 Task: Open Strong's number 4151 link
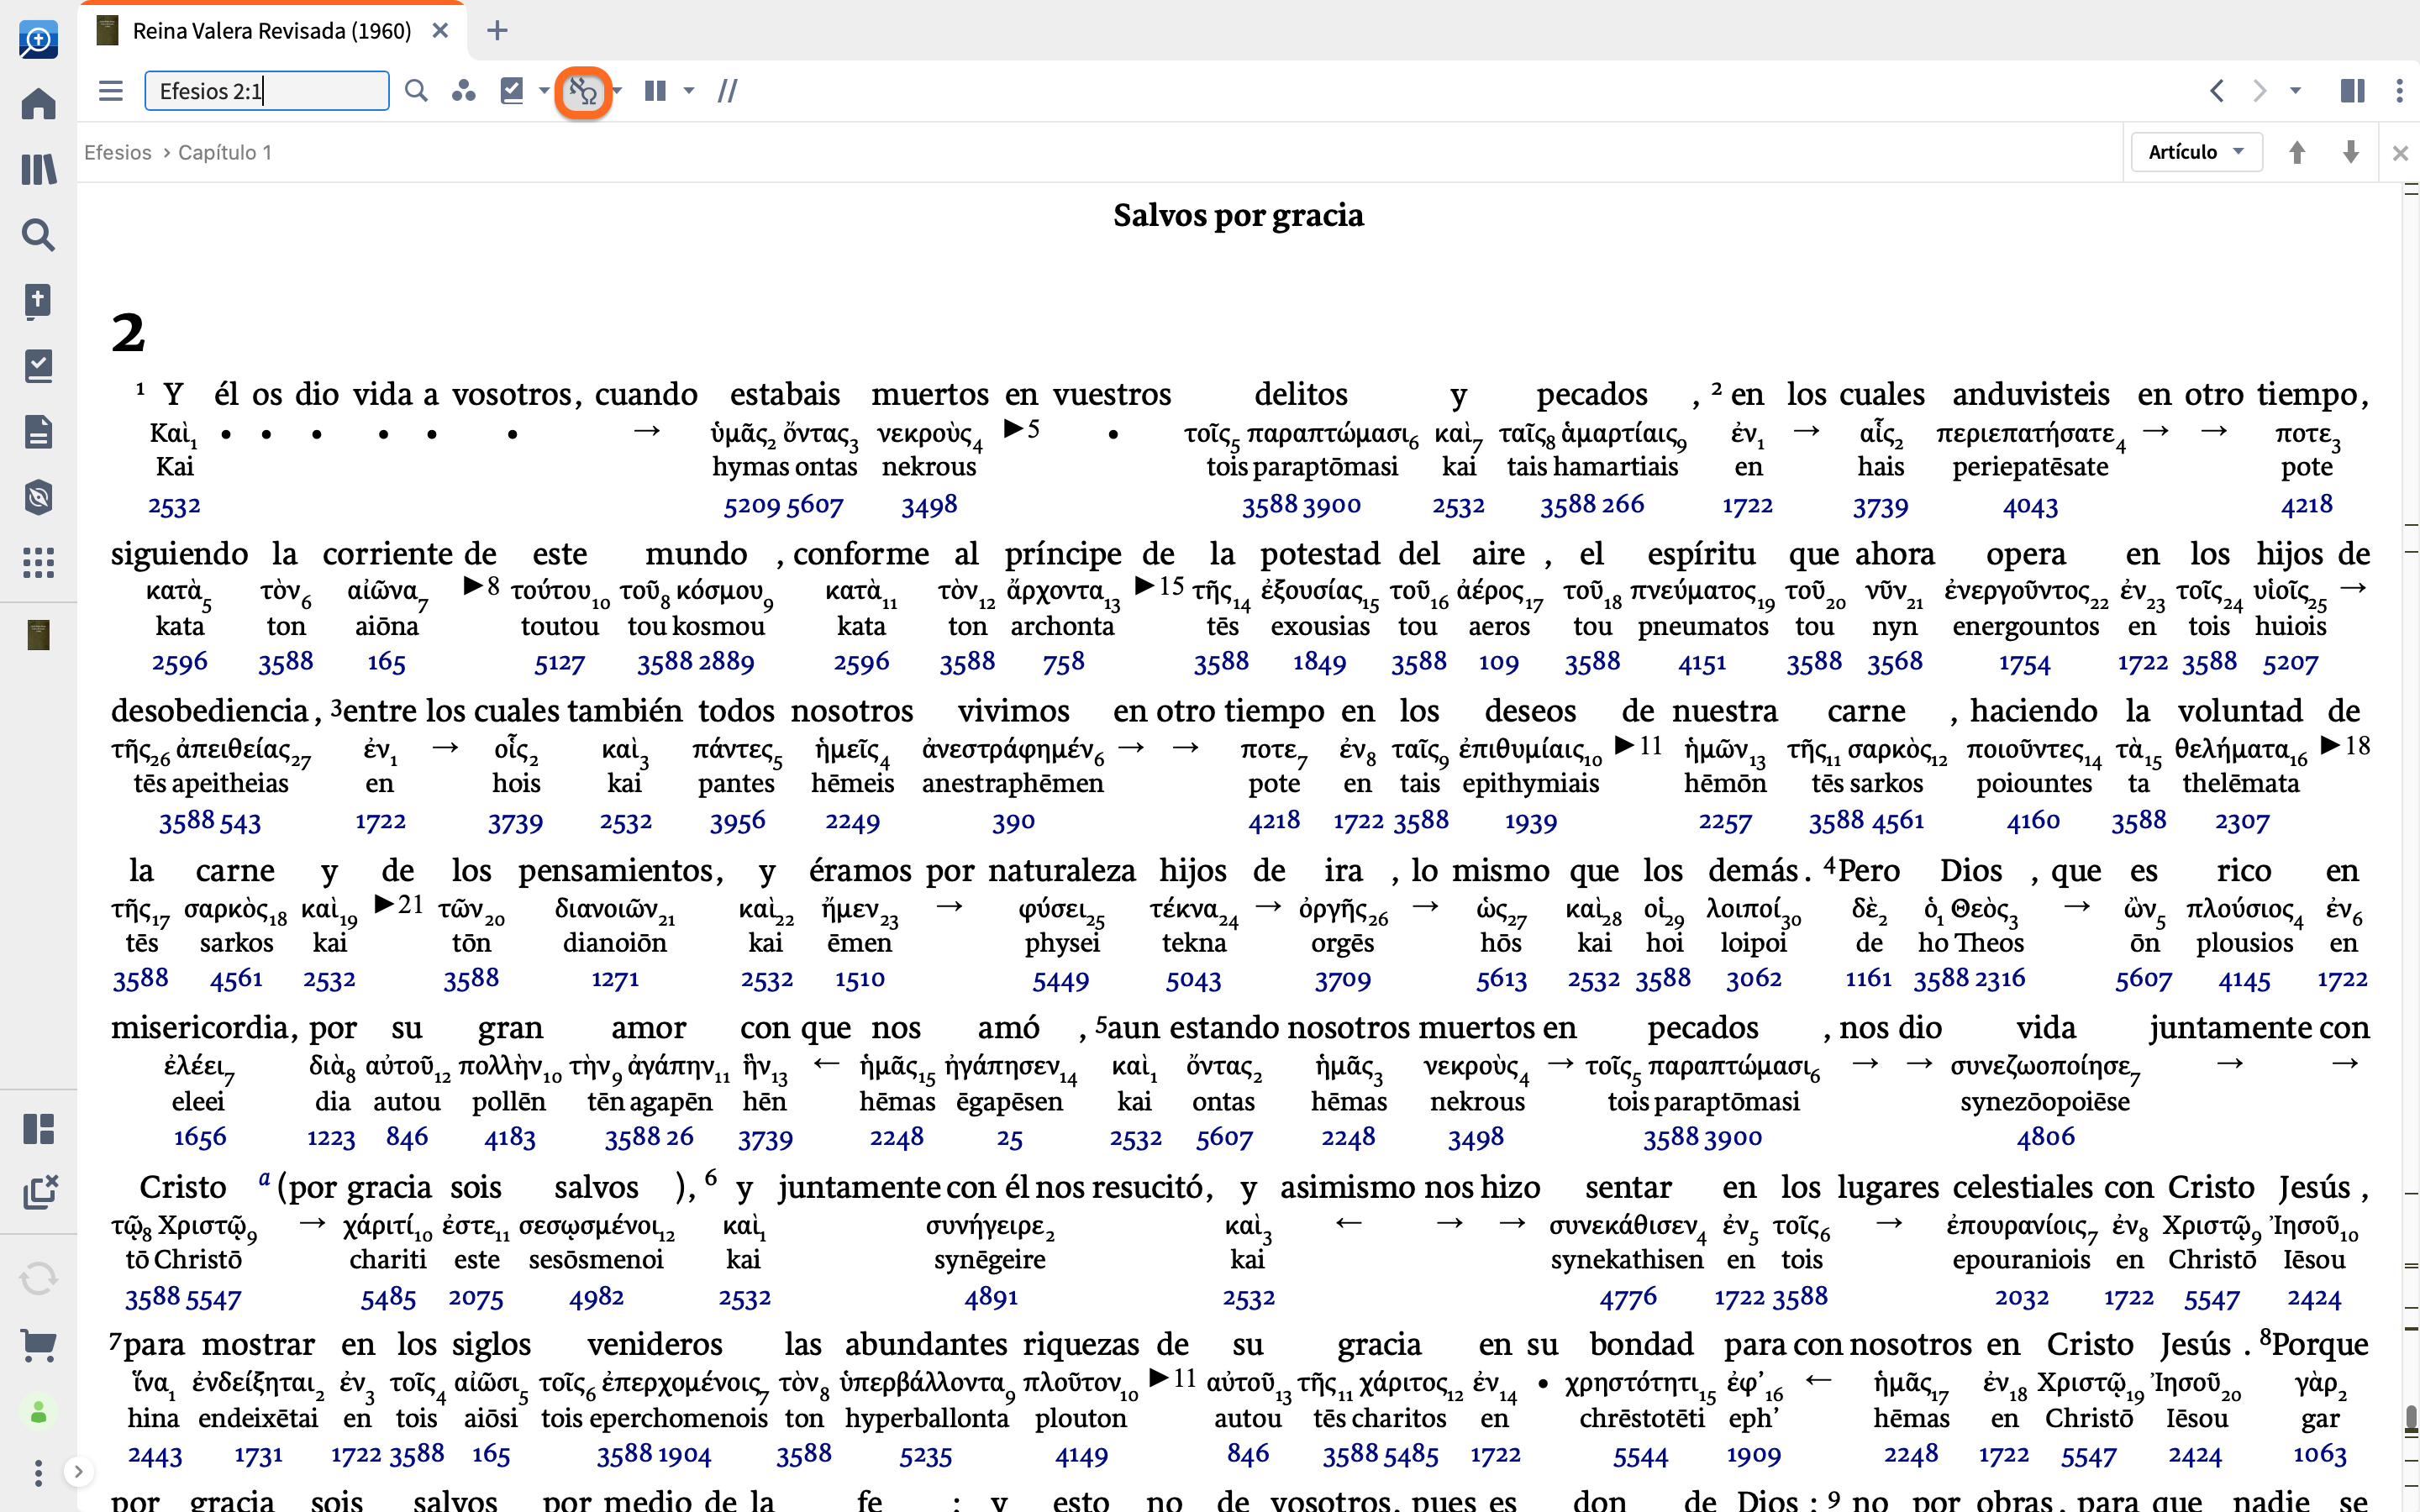coord(1702,662)
